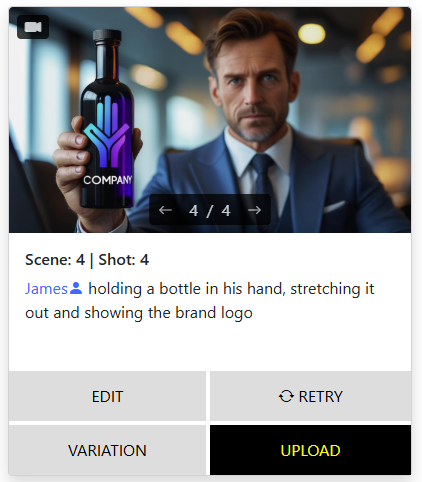The height and width of the screenshot is (482, 422).
Task: Click the circular refresh icon in RETRY
Action: click(x=286, y=396)
